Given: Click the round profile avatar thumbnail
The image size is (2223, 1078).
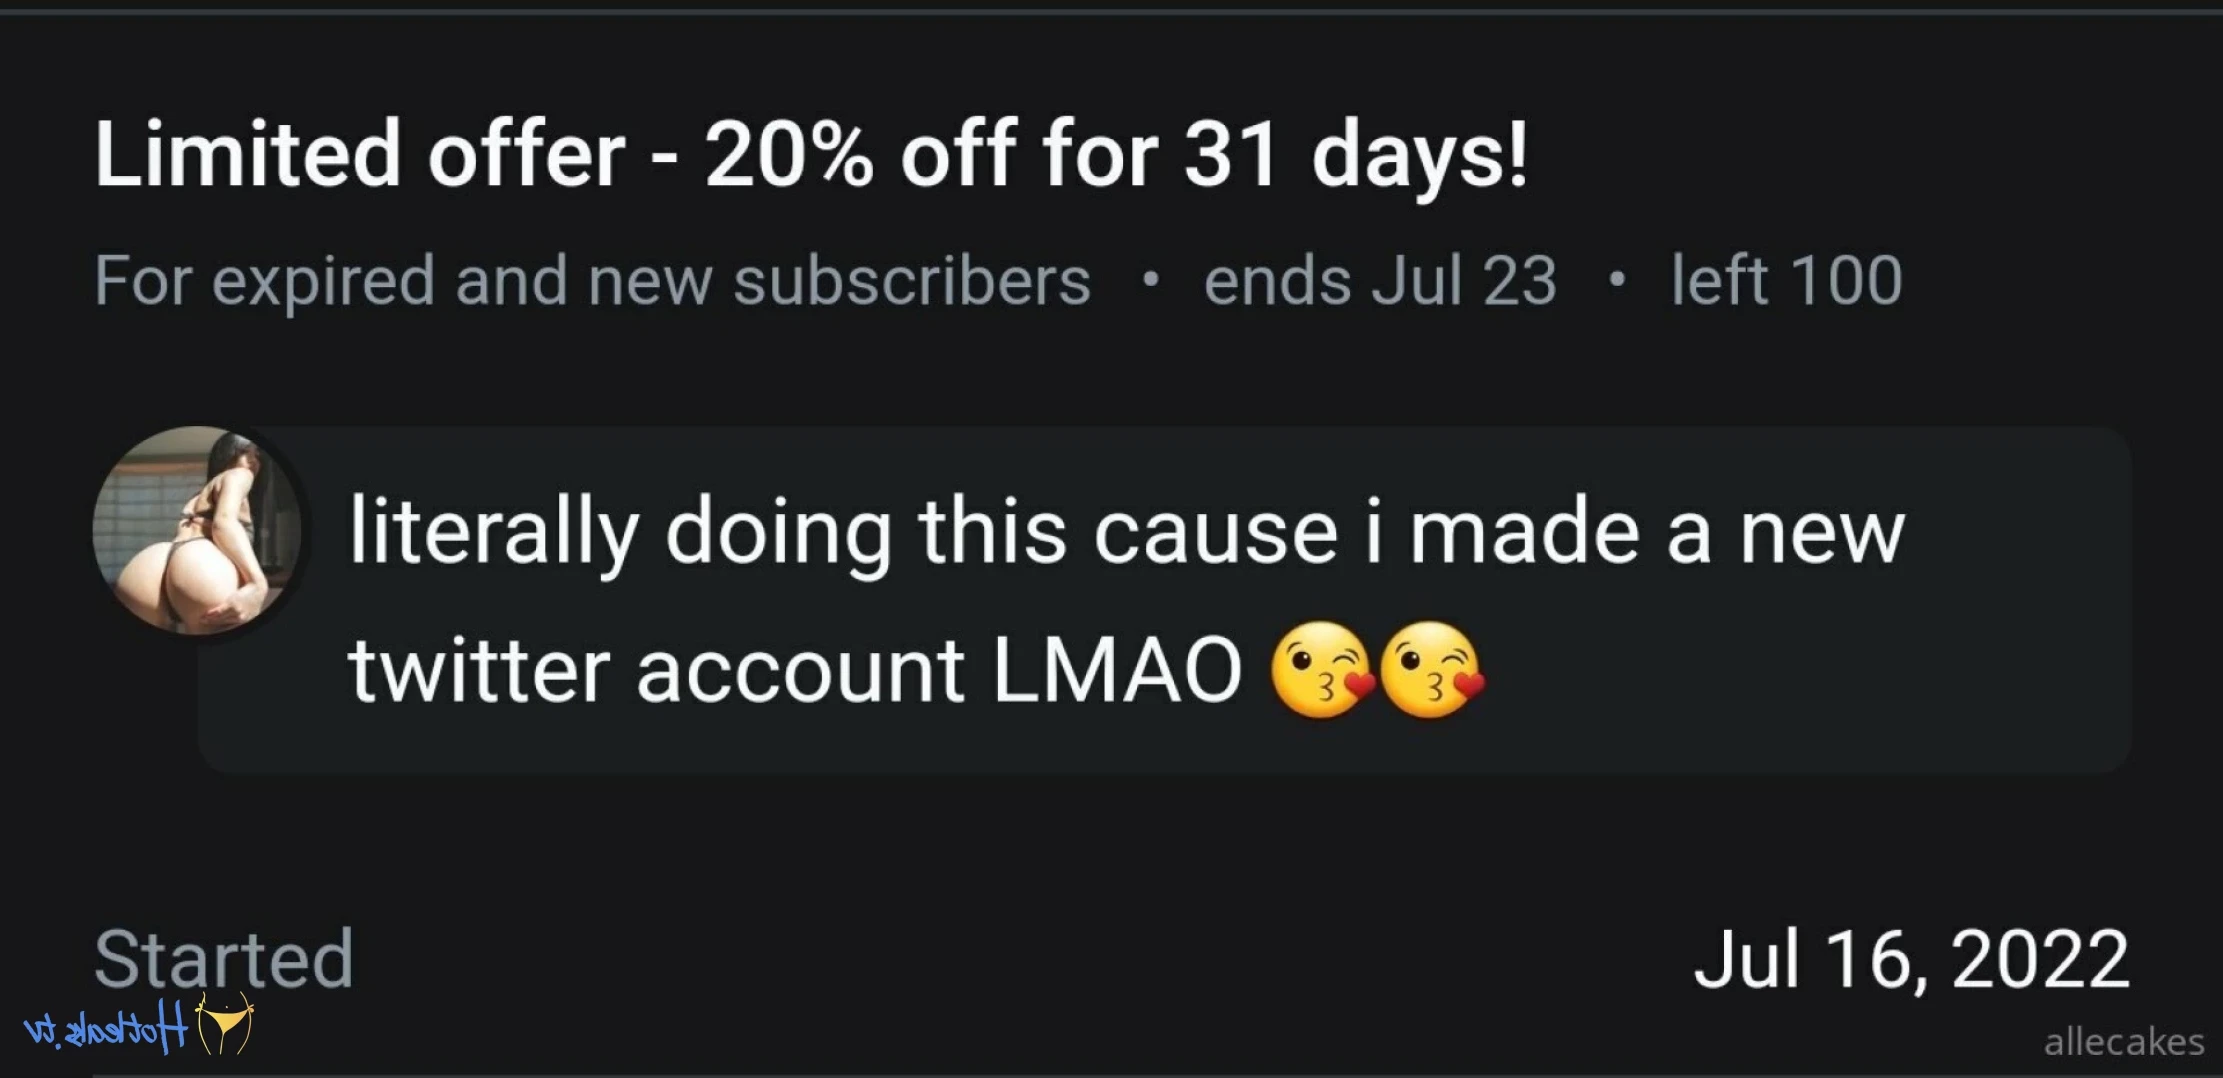Looking at the screenshot, I should [x=197, y=531].
